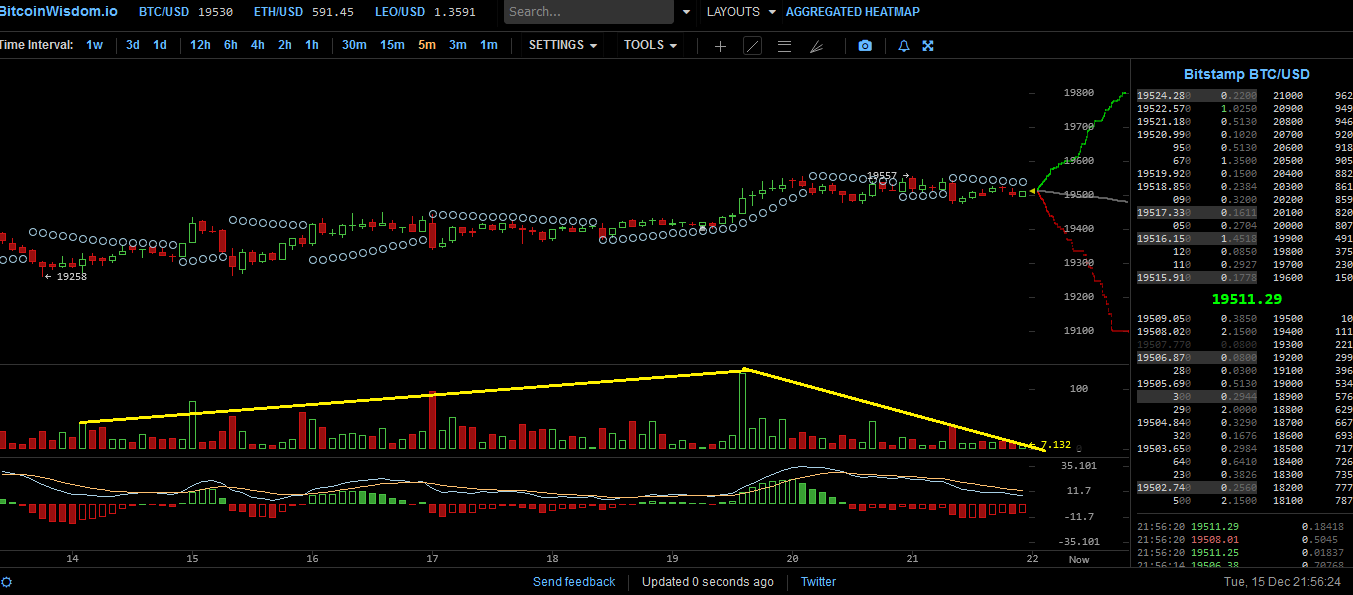Switch time interval to 15m

(x=392, y=45)
